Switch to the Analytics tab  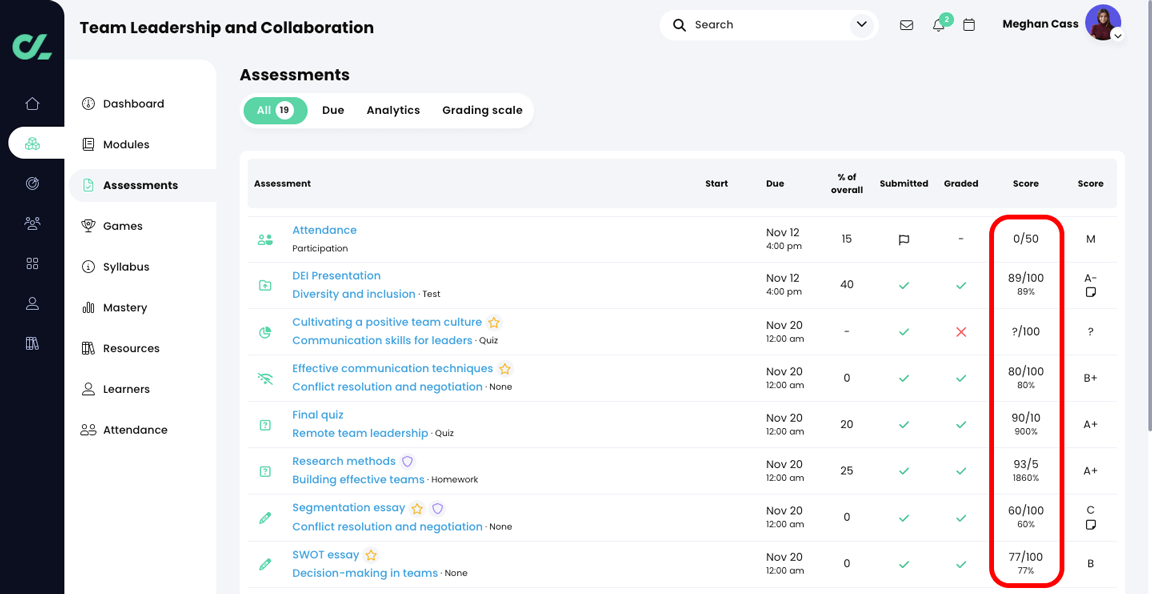(x=393, y=110)
